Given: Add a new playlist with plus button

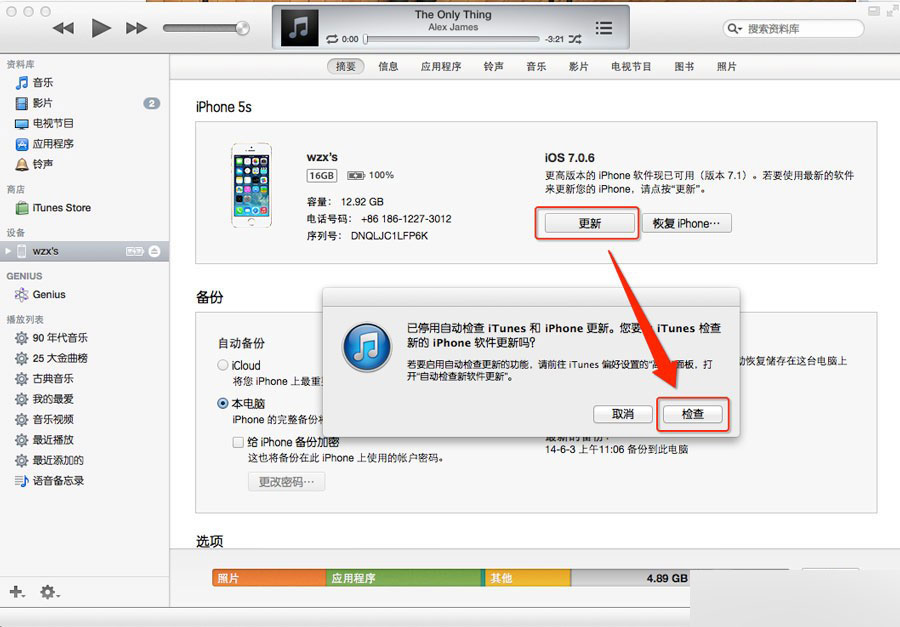Looking at the screenshot, I should point(17,591).
